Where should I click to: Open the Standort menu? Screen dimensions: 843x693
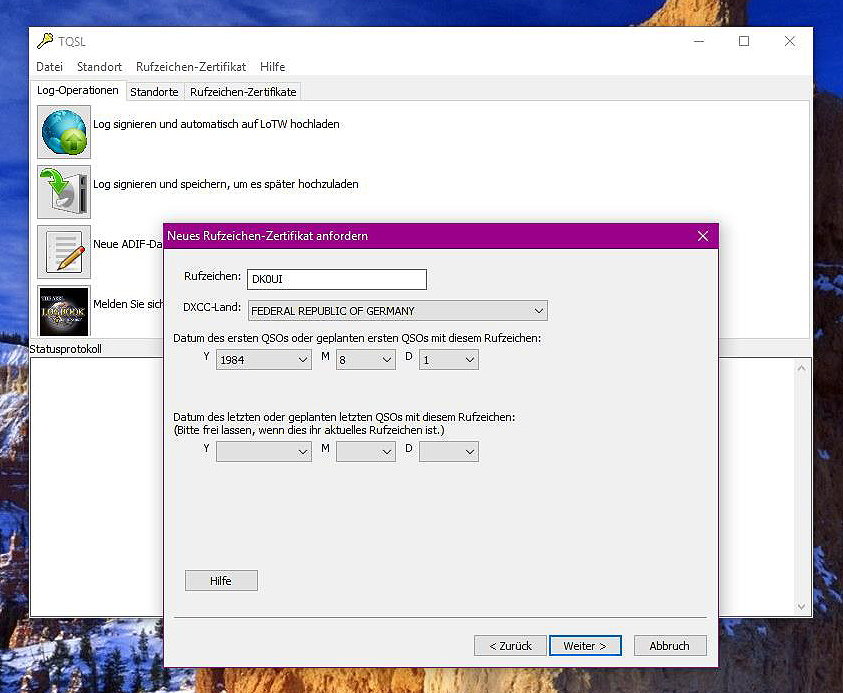99,67
